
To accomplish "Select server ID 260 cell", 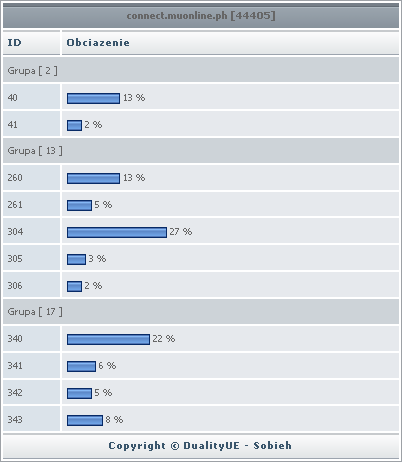I will (x=32, y=178).
